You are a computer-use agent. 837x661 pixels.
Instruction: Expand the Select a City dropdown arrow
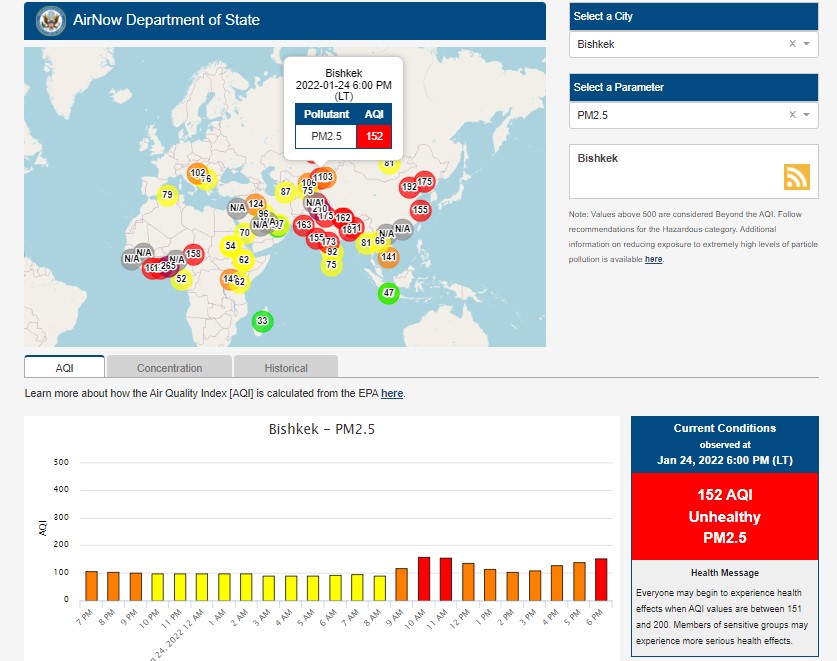[x=806, y=44]
